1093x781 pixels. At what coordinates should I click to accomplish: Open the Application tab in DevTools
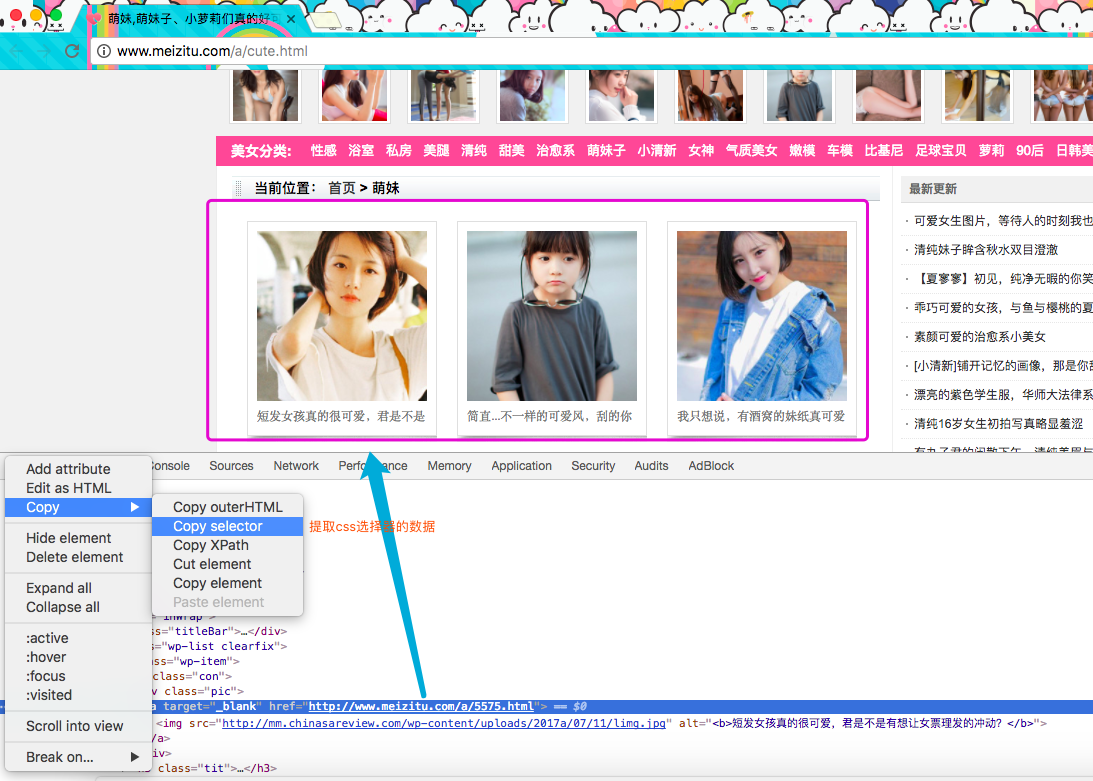(521, 466)
